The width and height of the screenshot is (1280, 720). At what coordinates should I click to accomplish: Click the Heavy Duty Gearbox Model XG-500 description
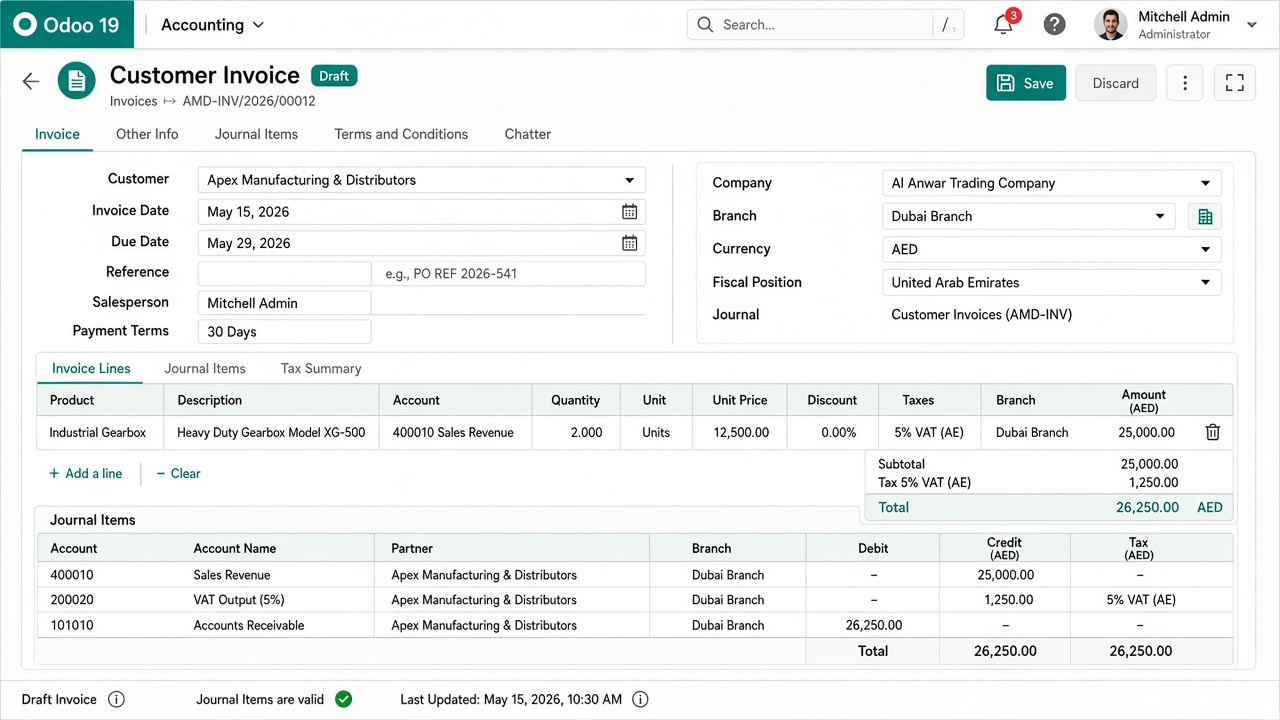[271, 432]
